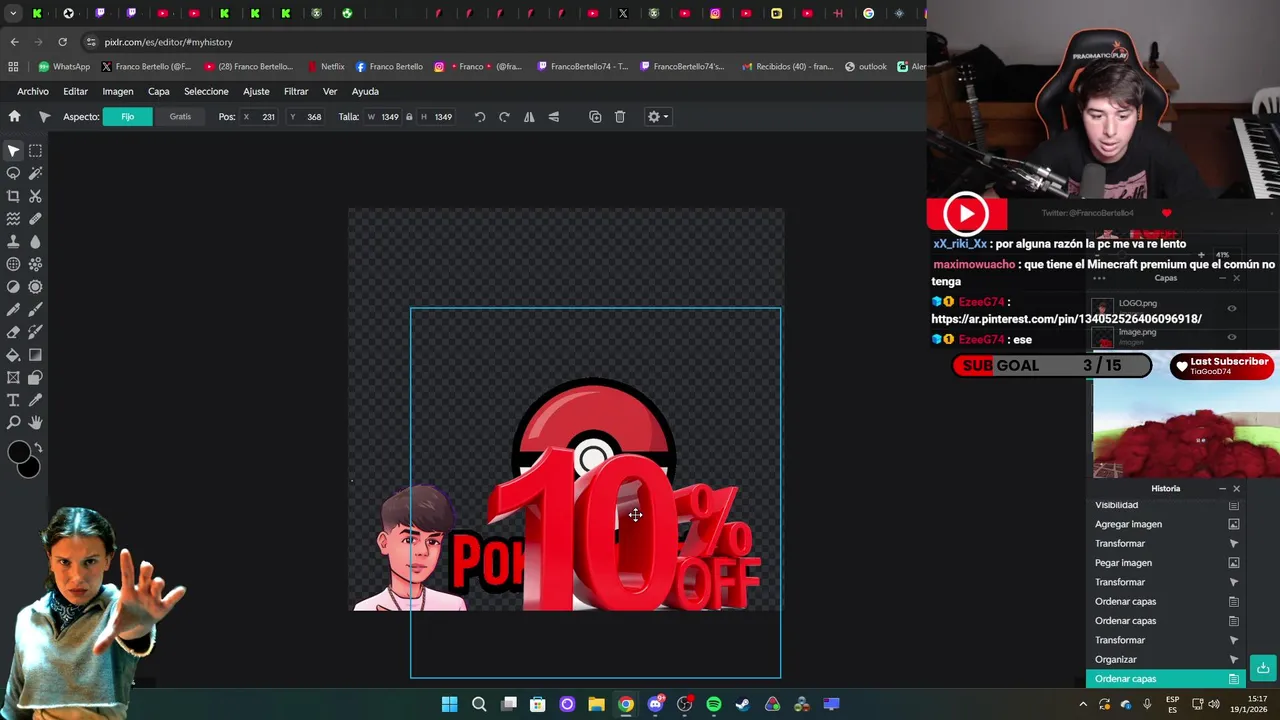Set aspect to Gratis

[180, 117]
